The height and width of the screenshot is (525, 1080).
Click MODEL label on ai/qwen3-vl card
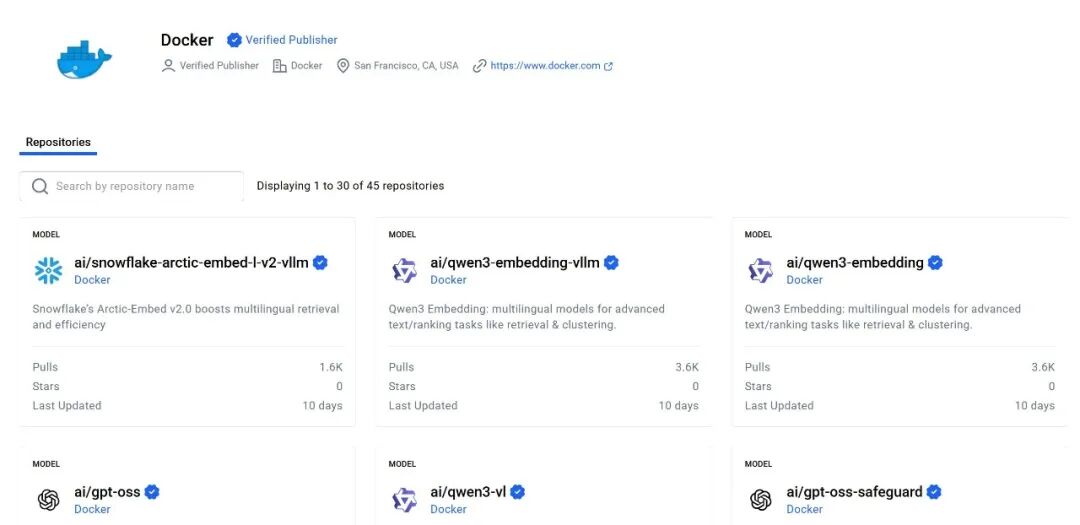(402, 464)
